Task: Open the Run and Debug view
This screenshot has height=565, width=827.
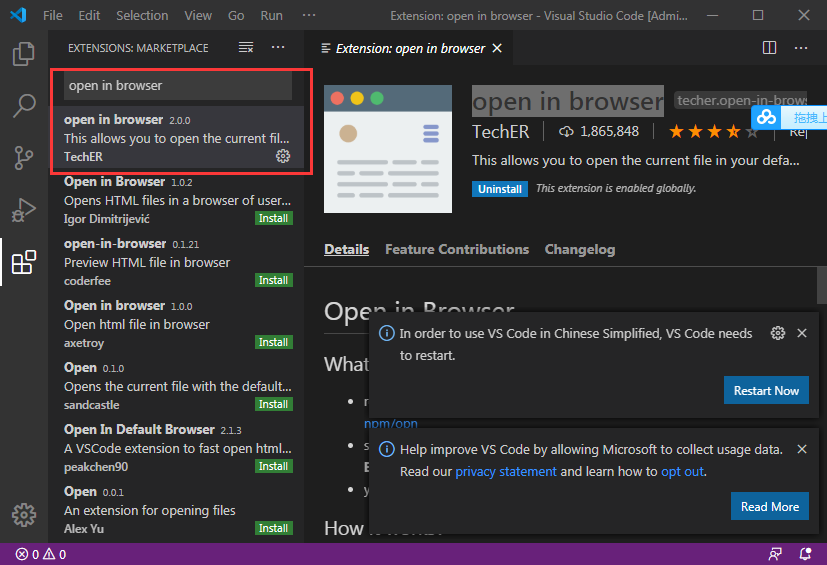Action: point(24,209)
